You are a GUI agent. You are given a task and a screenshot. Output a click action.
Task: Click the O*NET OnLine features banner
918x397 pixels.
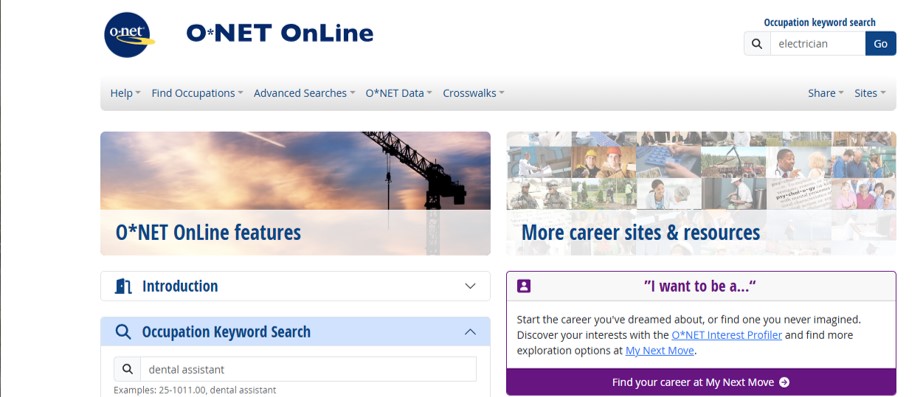pyautogui.click(x=295, y=193)
